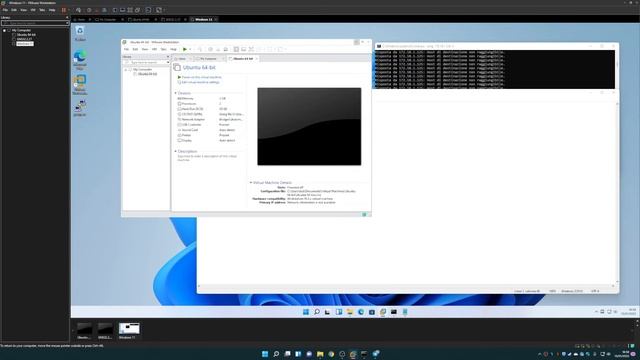Switch to the Windows 11 tab in outer window

[x=204, y=19]
